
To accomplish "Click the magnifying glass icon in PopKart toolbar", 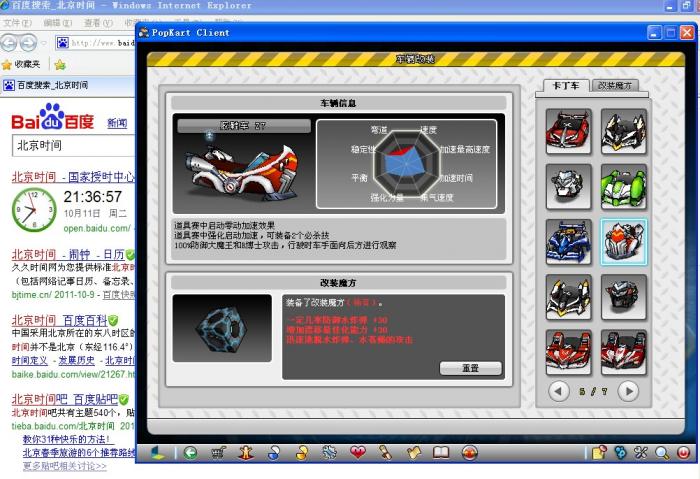I will [662, 453].
